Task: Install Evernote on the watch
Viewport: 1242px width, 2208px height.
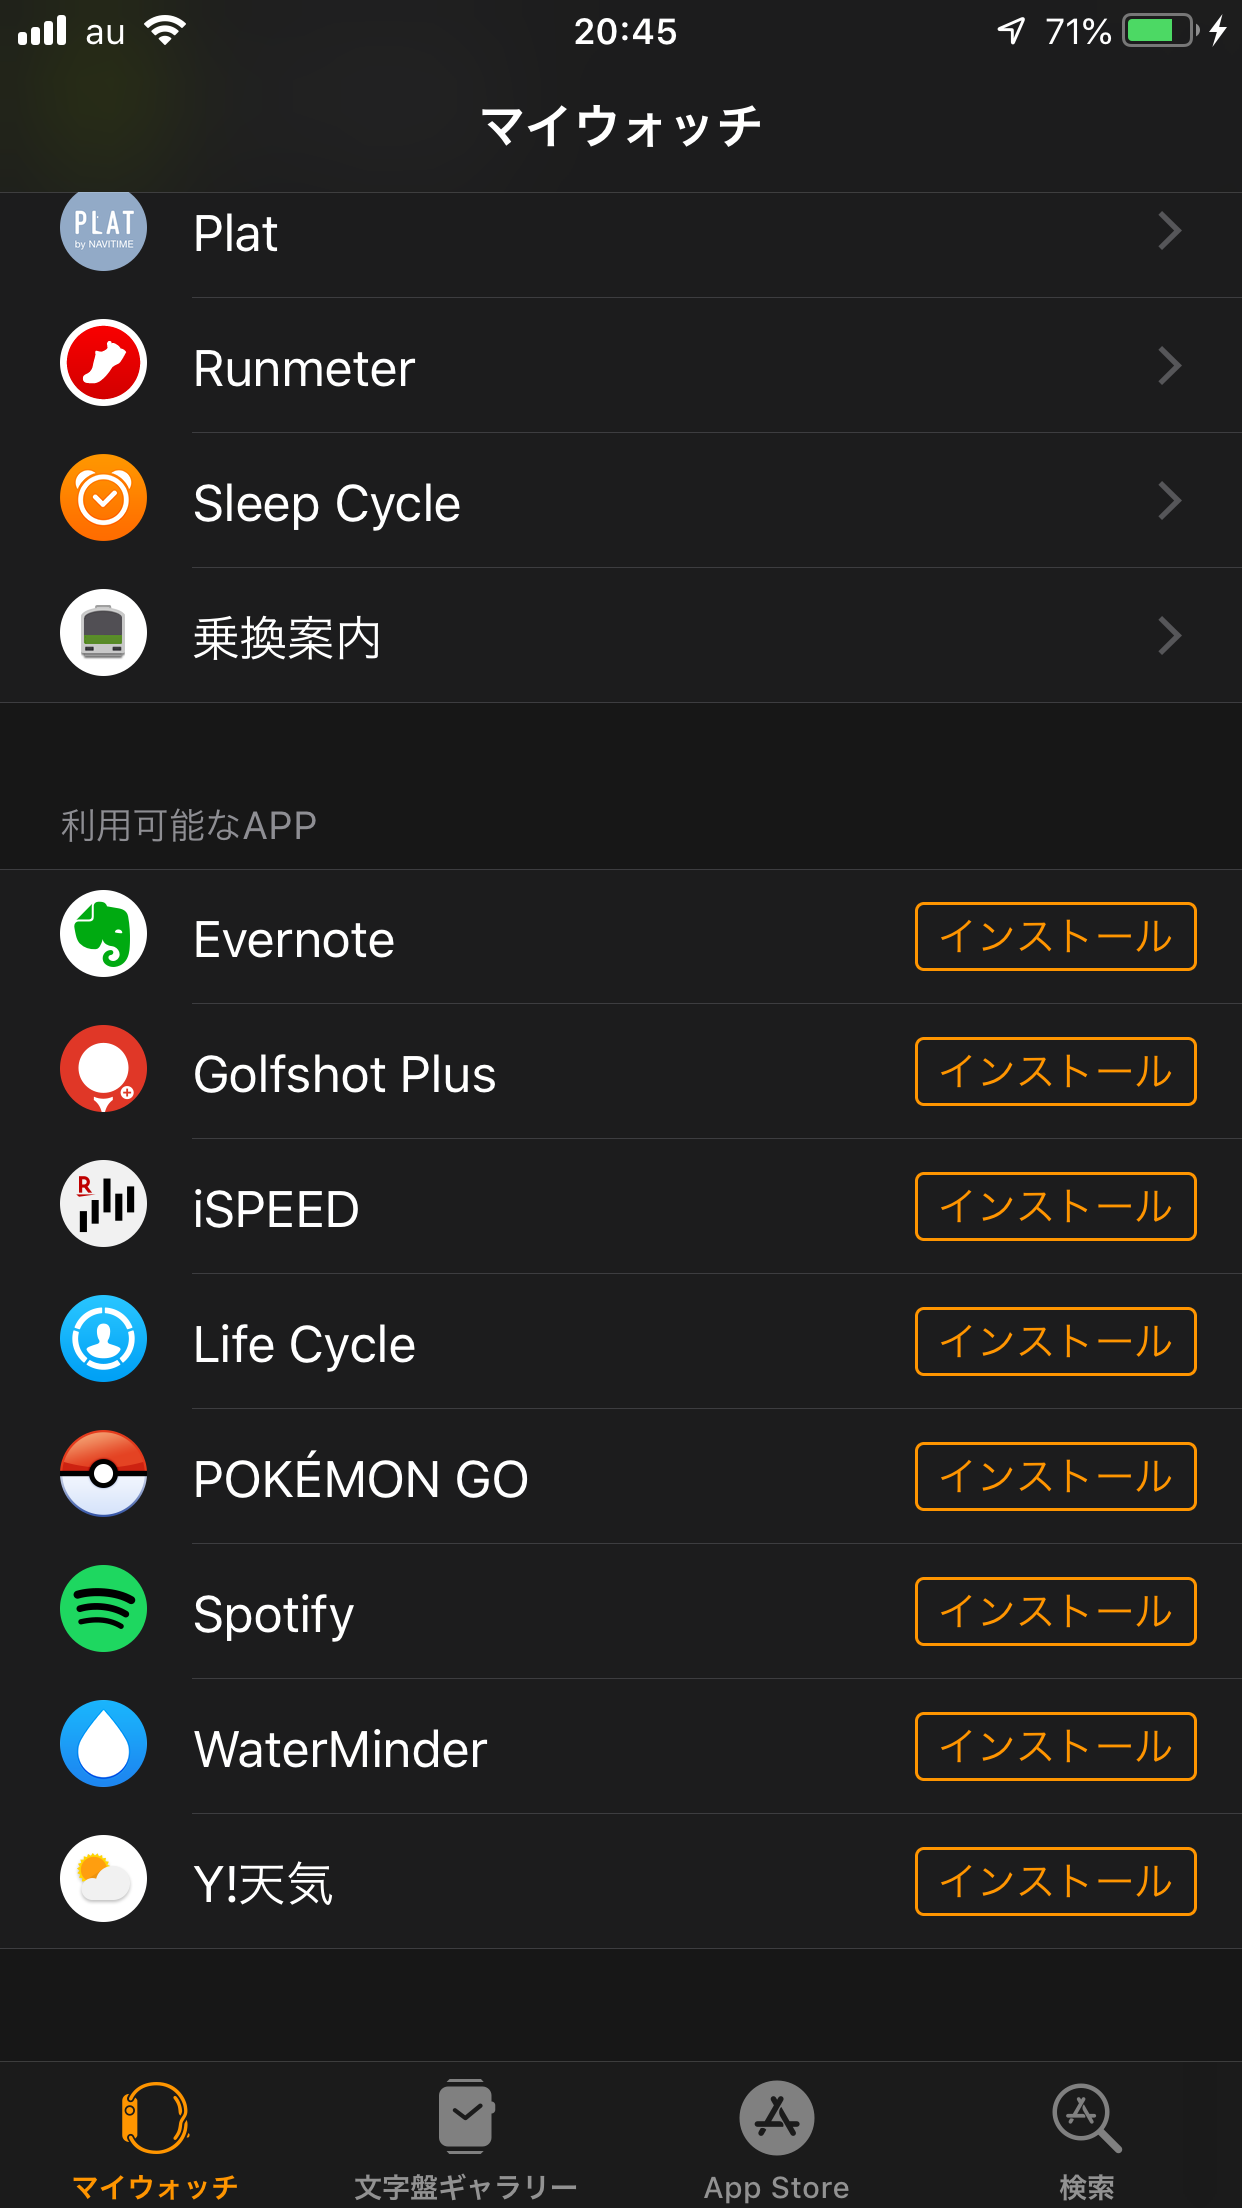Action: tap(1055, 937)
